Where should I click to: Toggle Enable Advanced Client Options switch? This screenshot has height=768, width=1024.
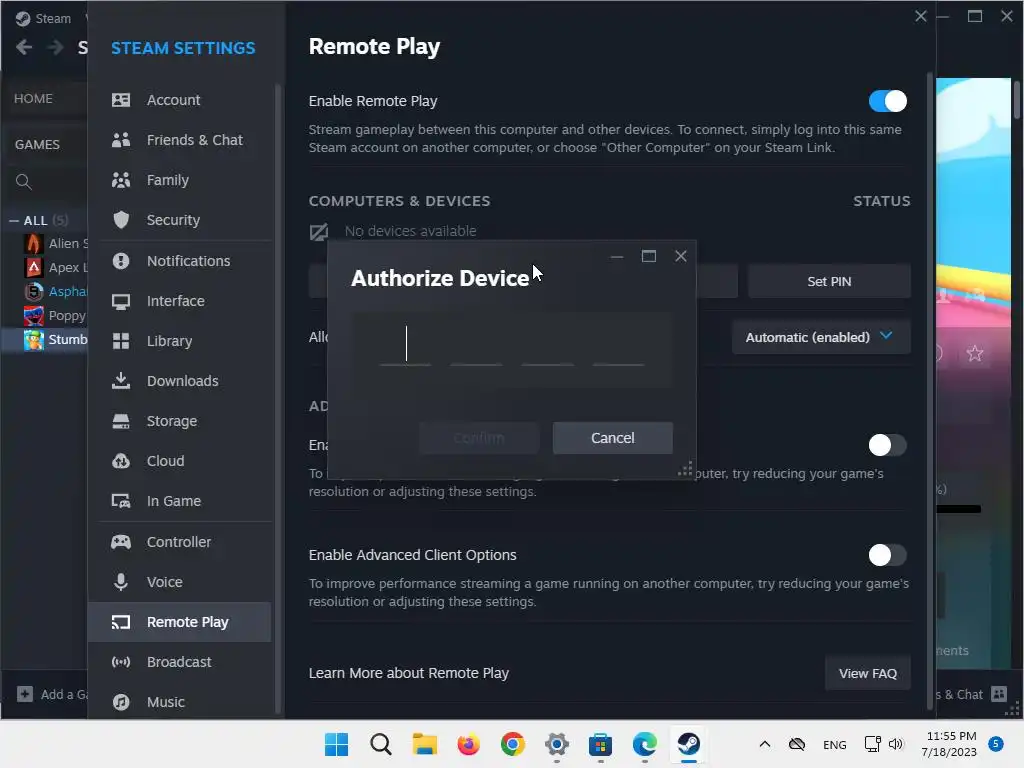tap(888, 555)
